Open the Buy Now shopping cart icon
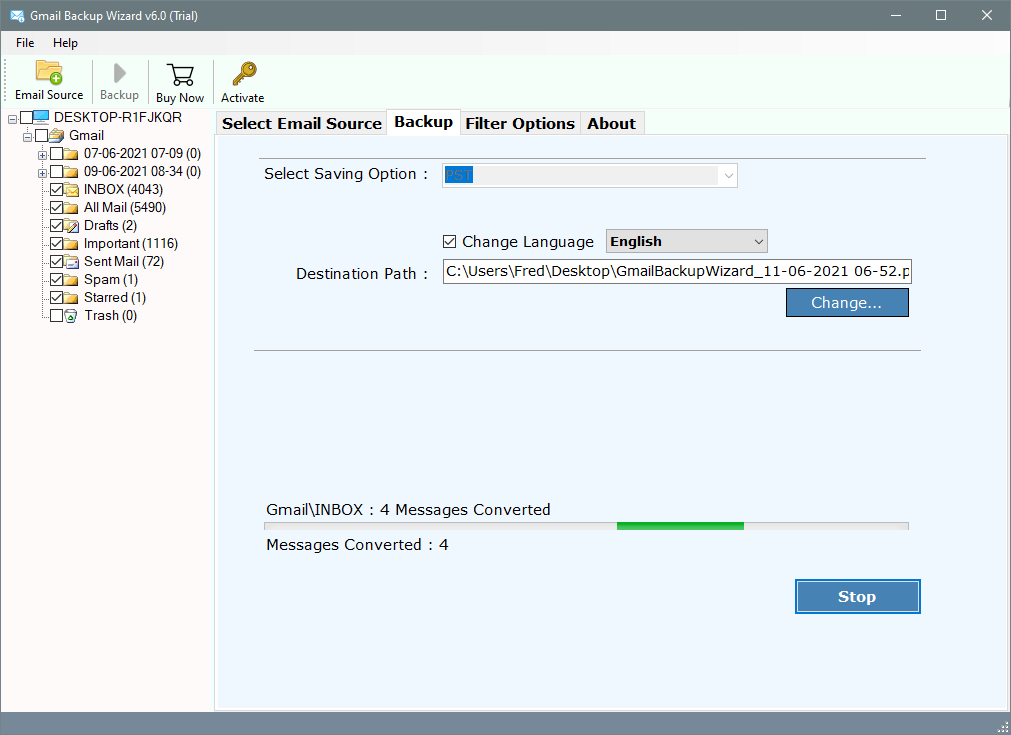1011x735 pixels. click(180, 74)
